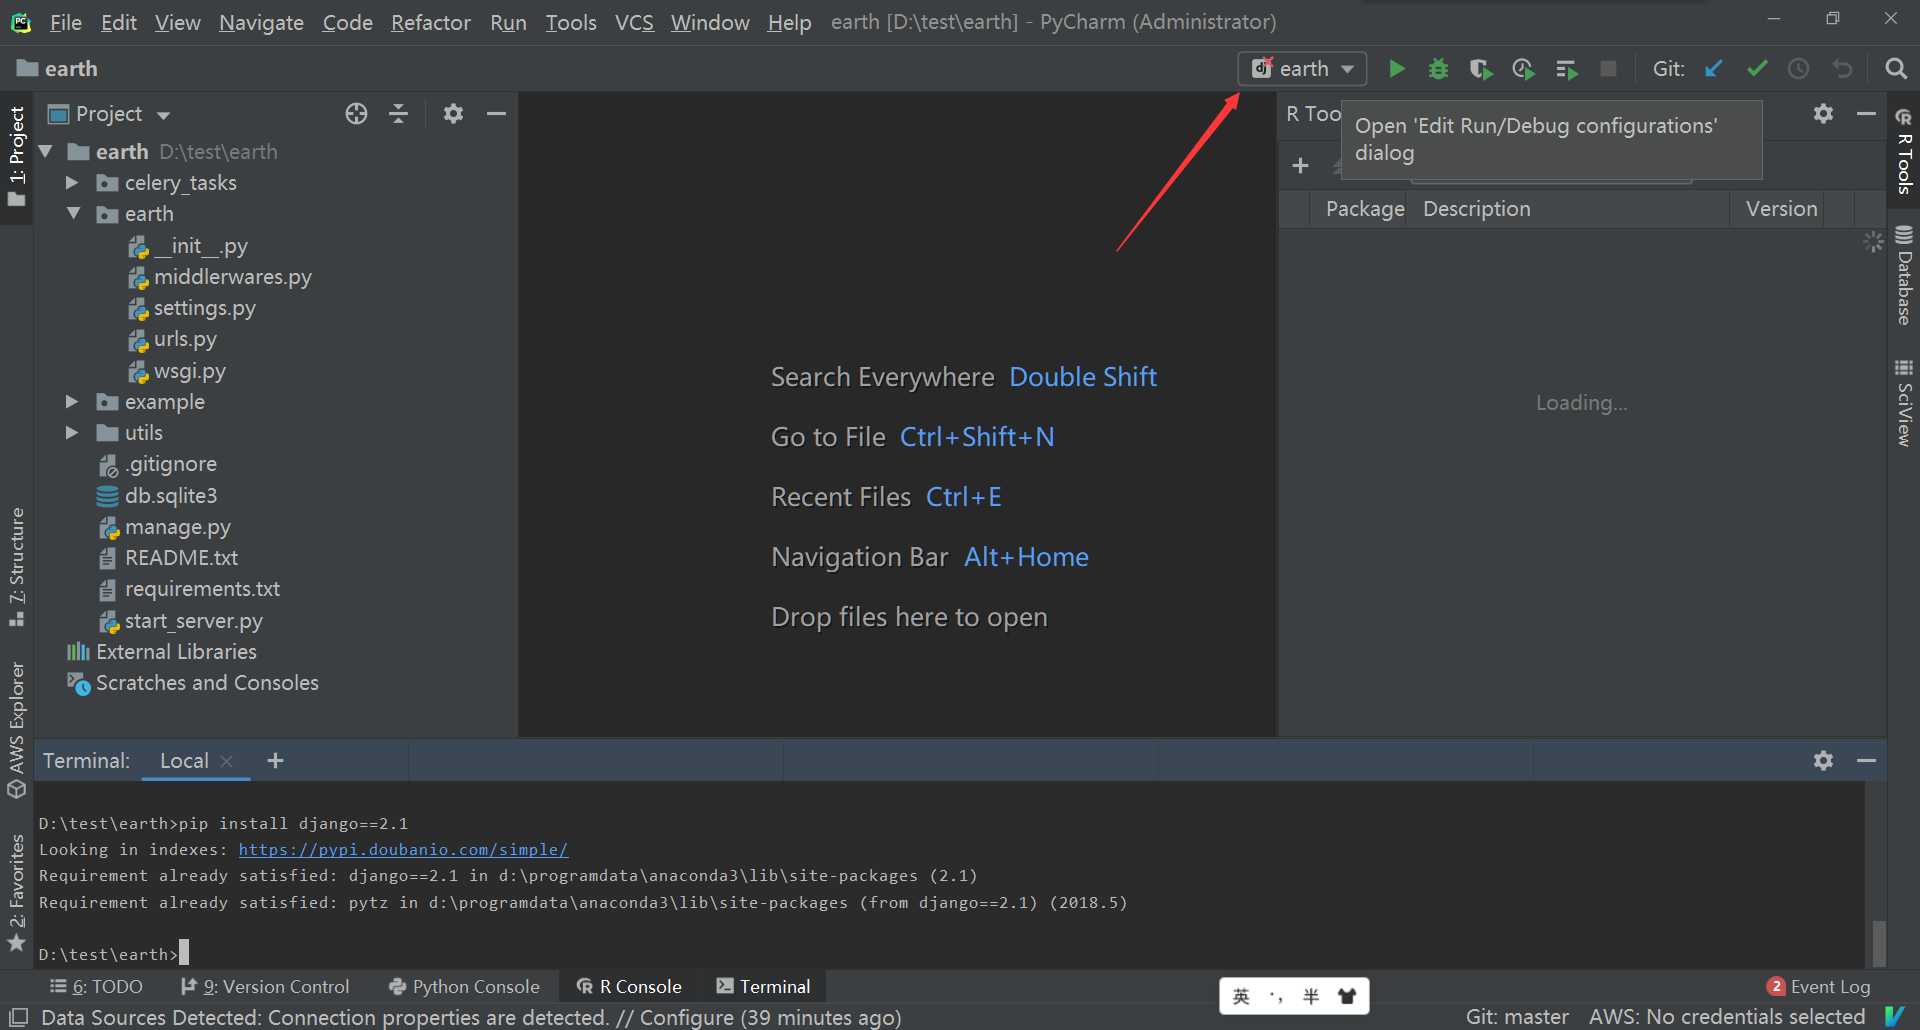
Task: Start debugging with the bug icon
Action: click(1438, 69)
